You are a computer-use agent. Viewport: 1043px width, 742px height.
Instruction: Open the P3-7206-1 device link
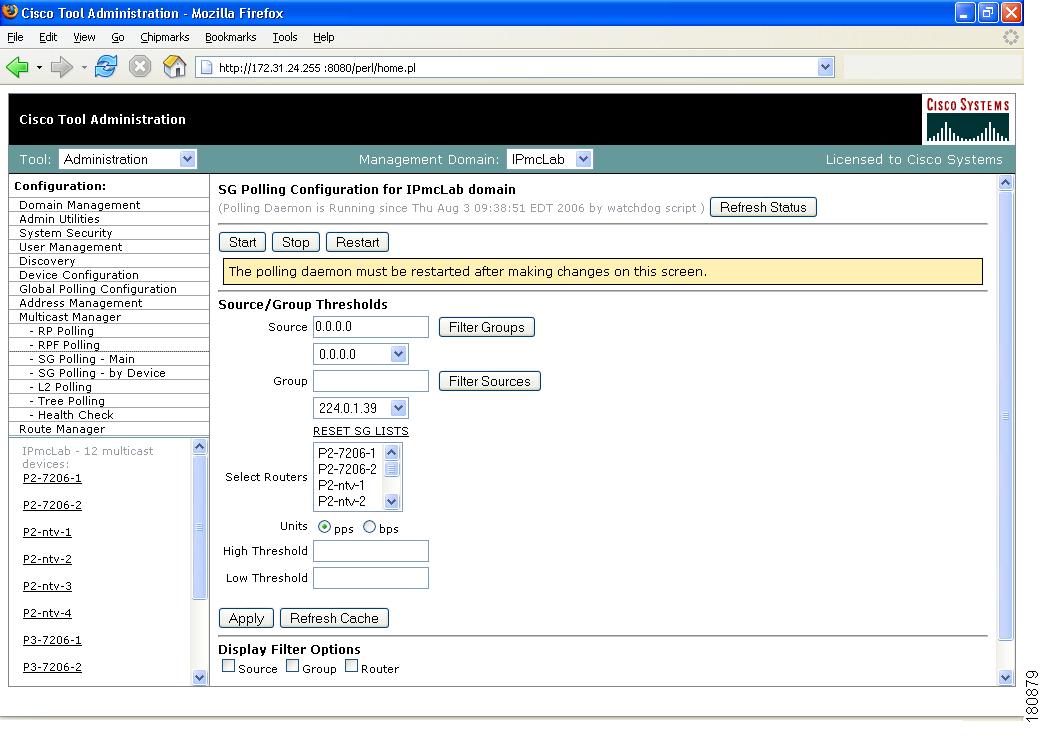tap(52, 640)
